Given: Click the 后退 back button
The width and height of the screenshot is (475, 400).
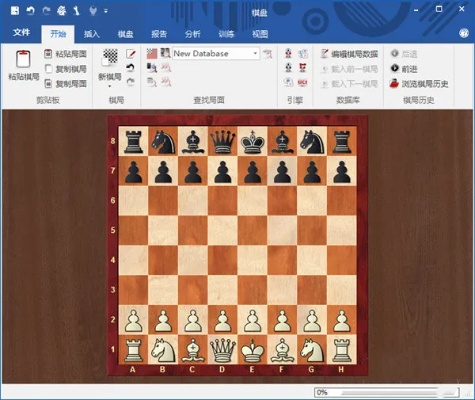Looking at the screenshot, I should tap(404, 54).
